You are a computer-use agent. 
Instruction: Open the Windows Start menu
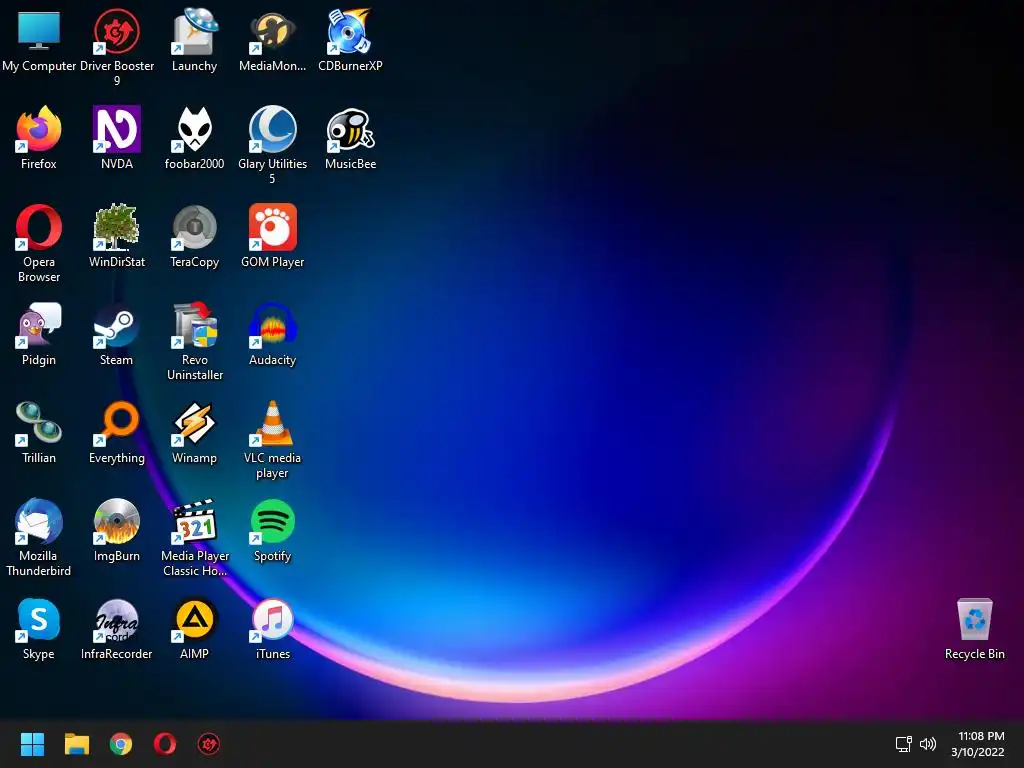click(32, 744)
